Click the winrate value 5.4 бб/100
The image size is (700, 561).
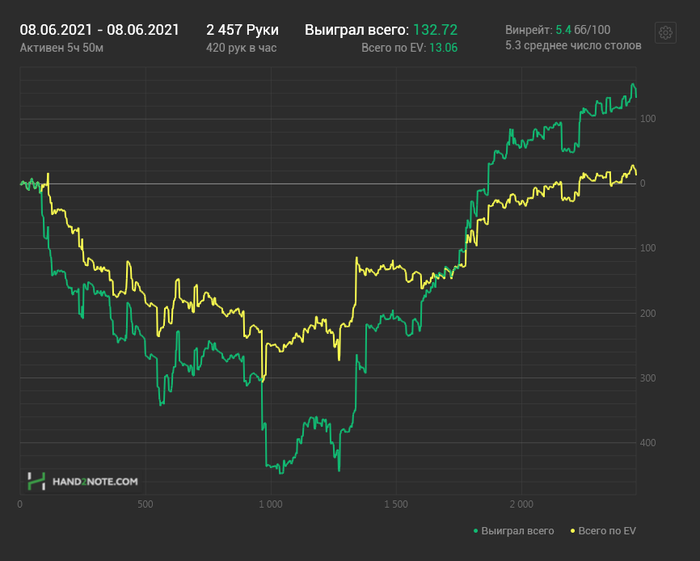click(x=583, y=30)
